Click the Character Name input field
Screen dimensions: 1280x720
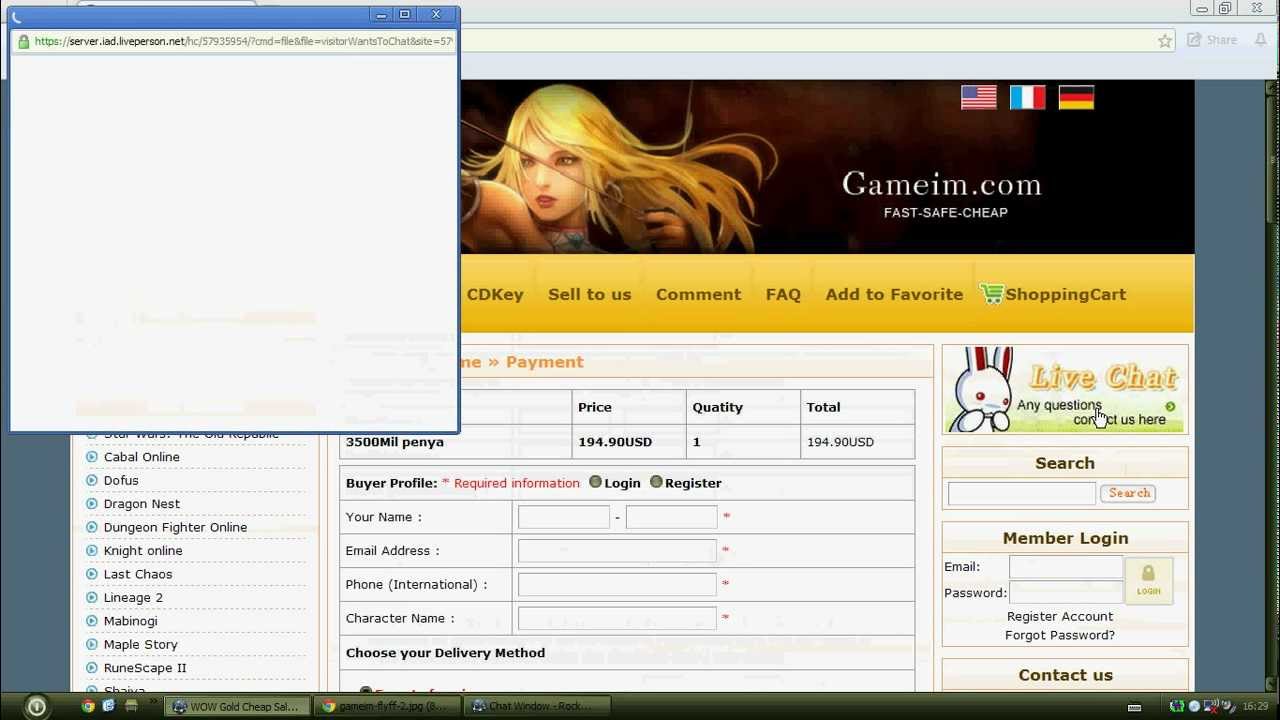617,618
